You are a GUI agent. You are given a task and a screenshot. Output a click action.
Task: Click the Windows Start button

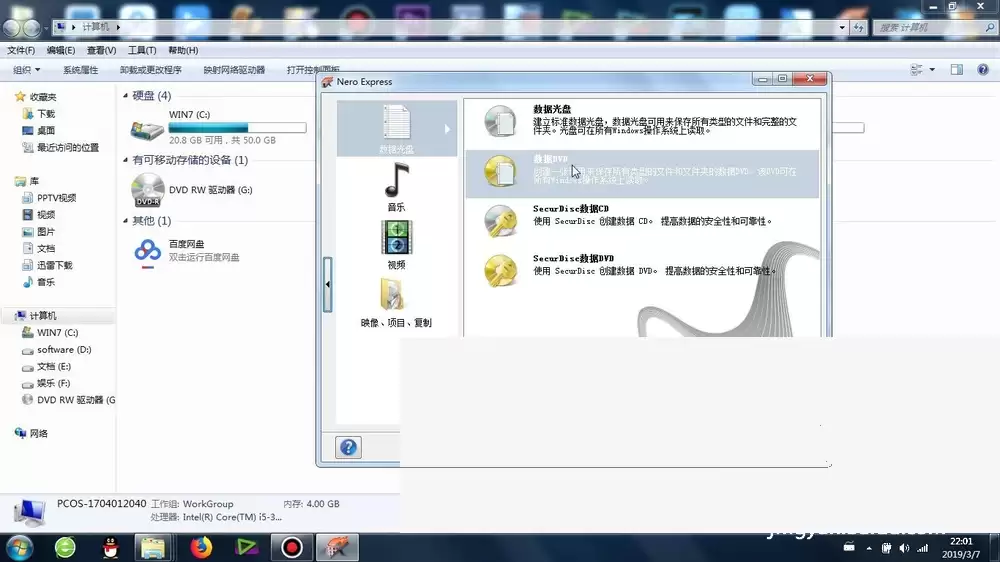point(20,548)
